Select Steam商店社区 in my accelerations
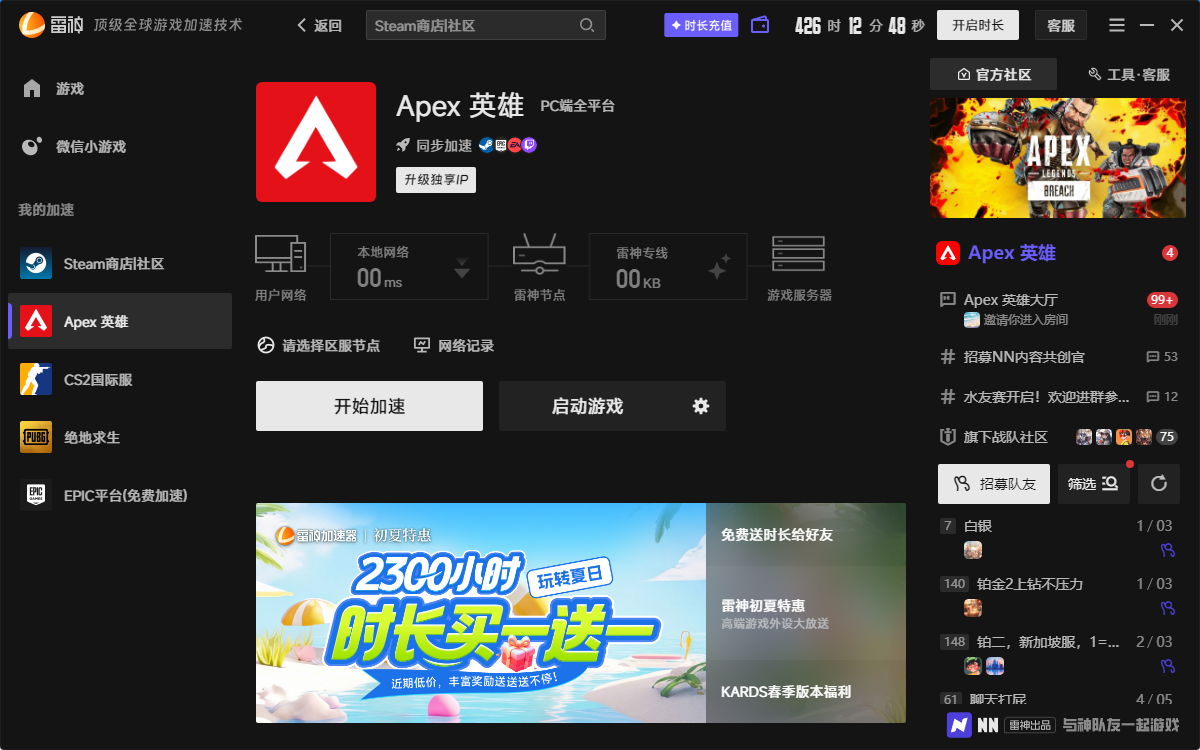1200x750 pixels. pos(120,264)
